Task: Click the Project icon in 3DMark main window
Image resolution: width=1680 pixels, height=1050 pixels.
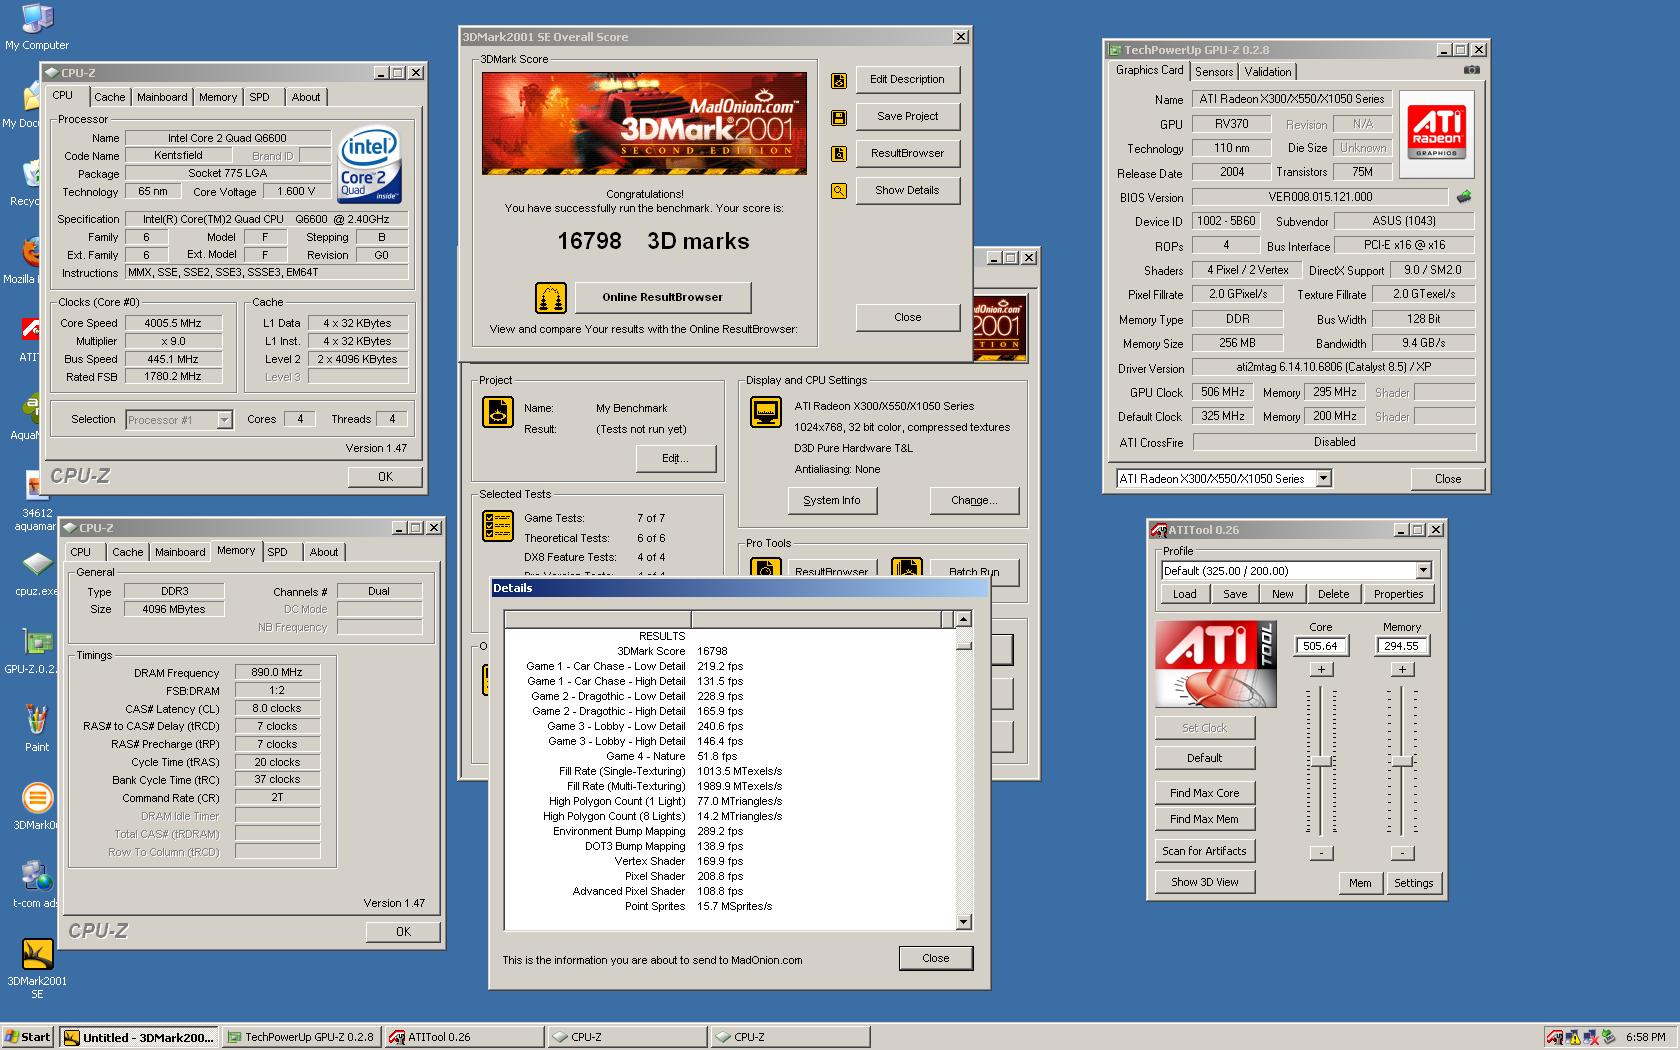Action: 498,412
